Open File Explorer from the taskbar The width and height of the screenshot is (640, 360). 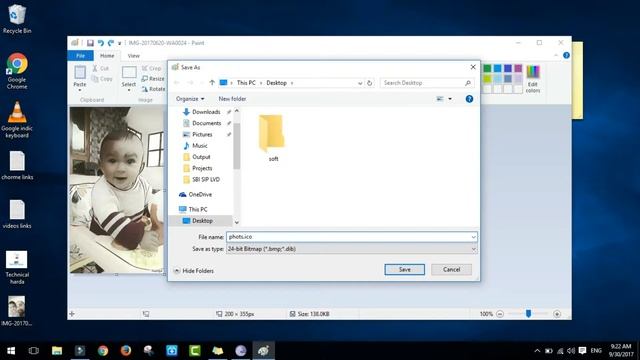57,351
